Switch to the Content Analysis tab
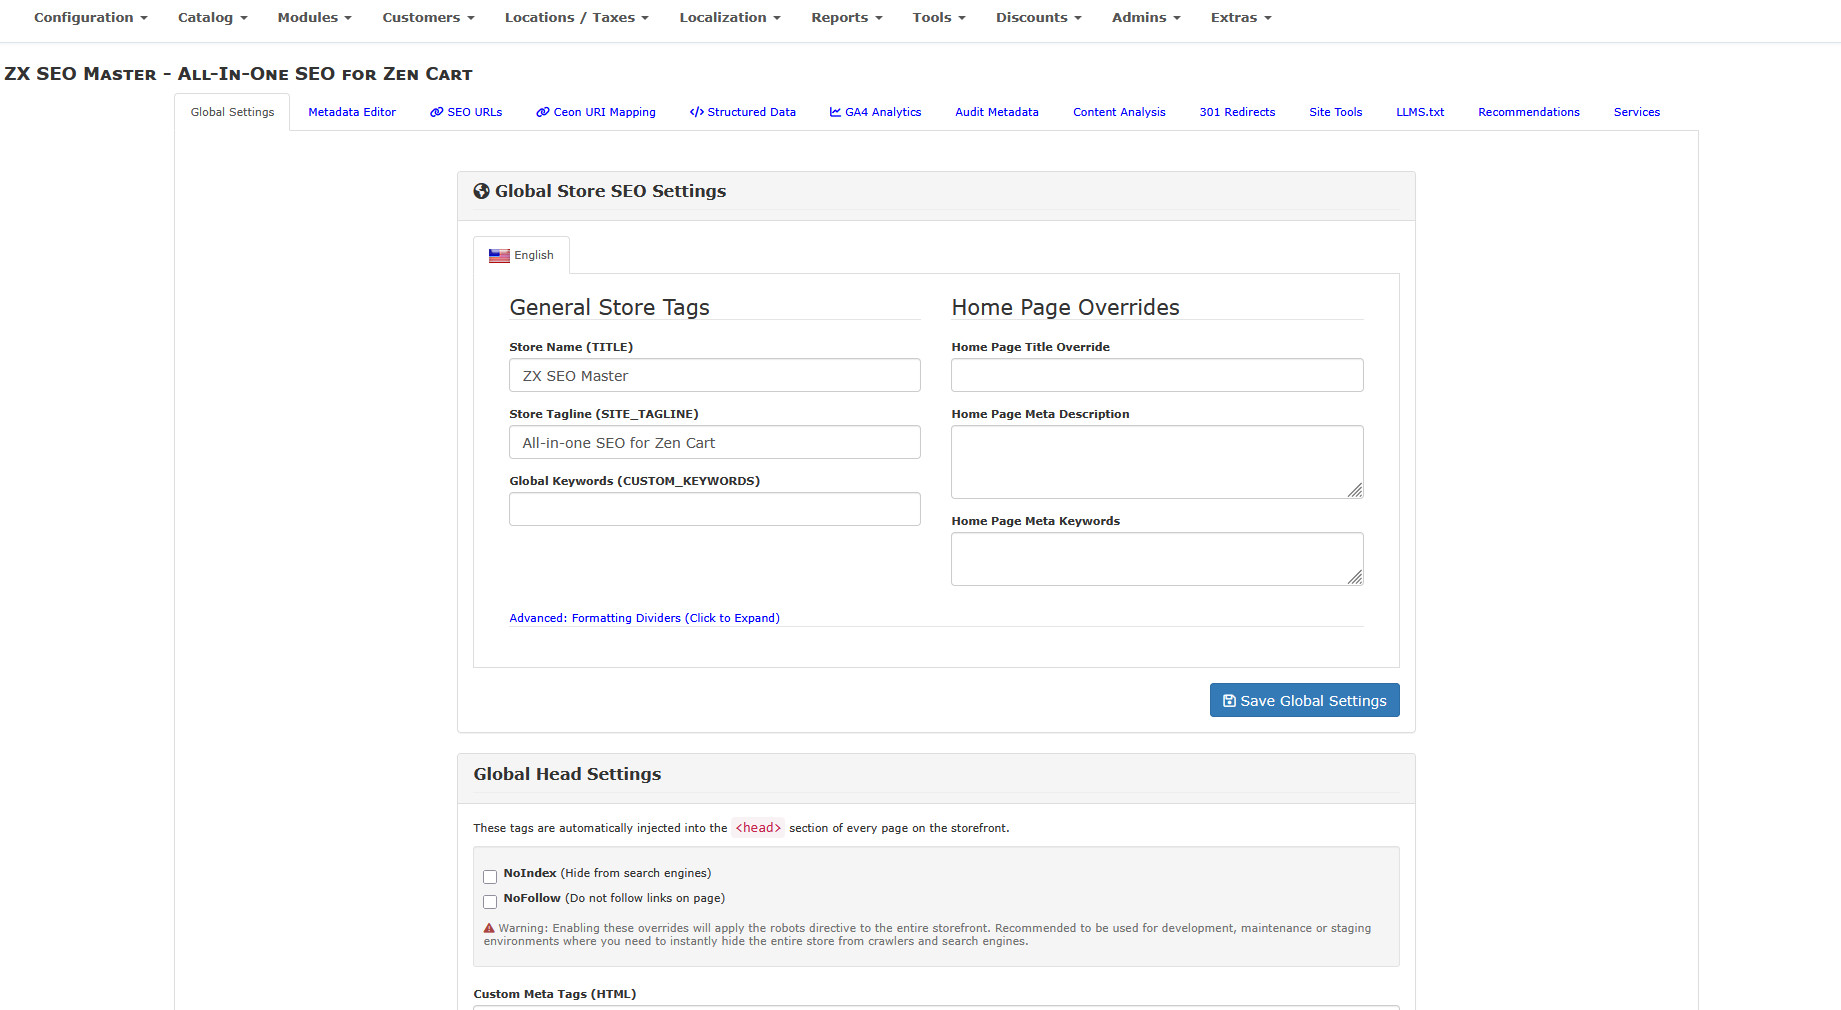Image resolution: width=1841 pixels, height=1010 pixels. click(x=1119, y=112)
